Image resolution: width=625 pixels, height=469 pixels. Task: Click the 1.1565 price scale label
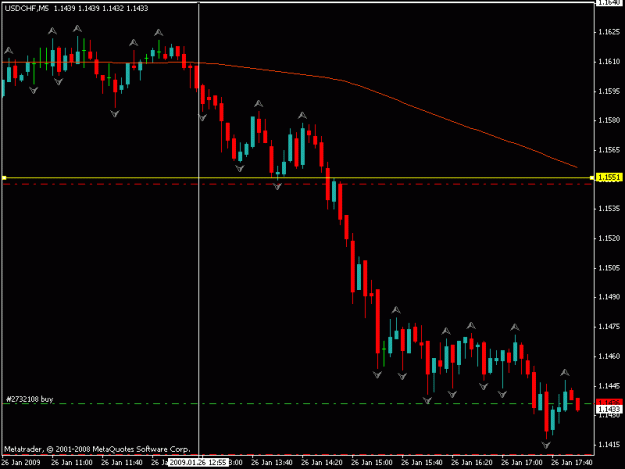click(x=609, y=150)
